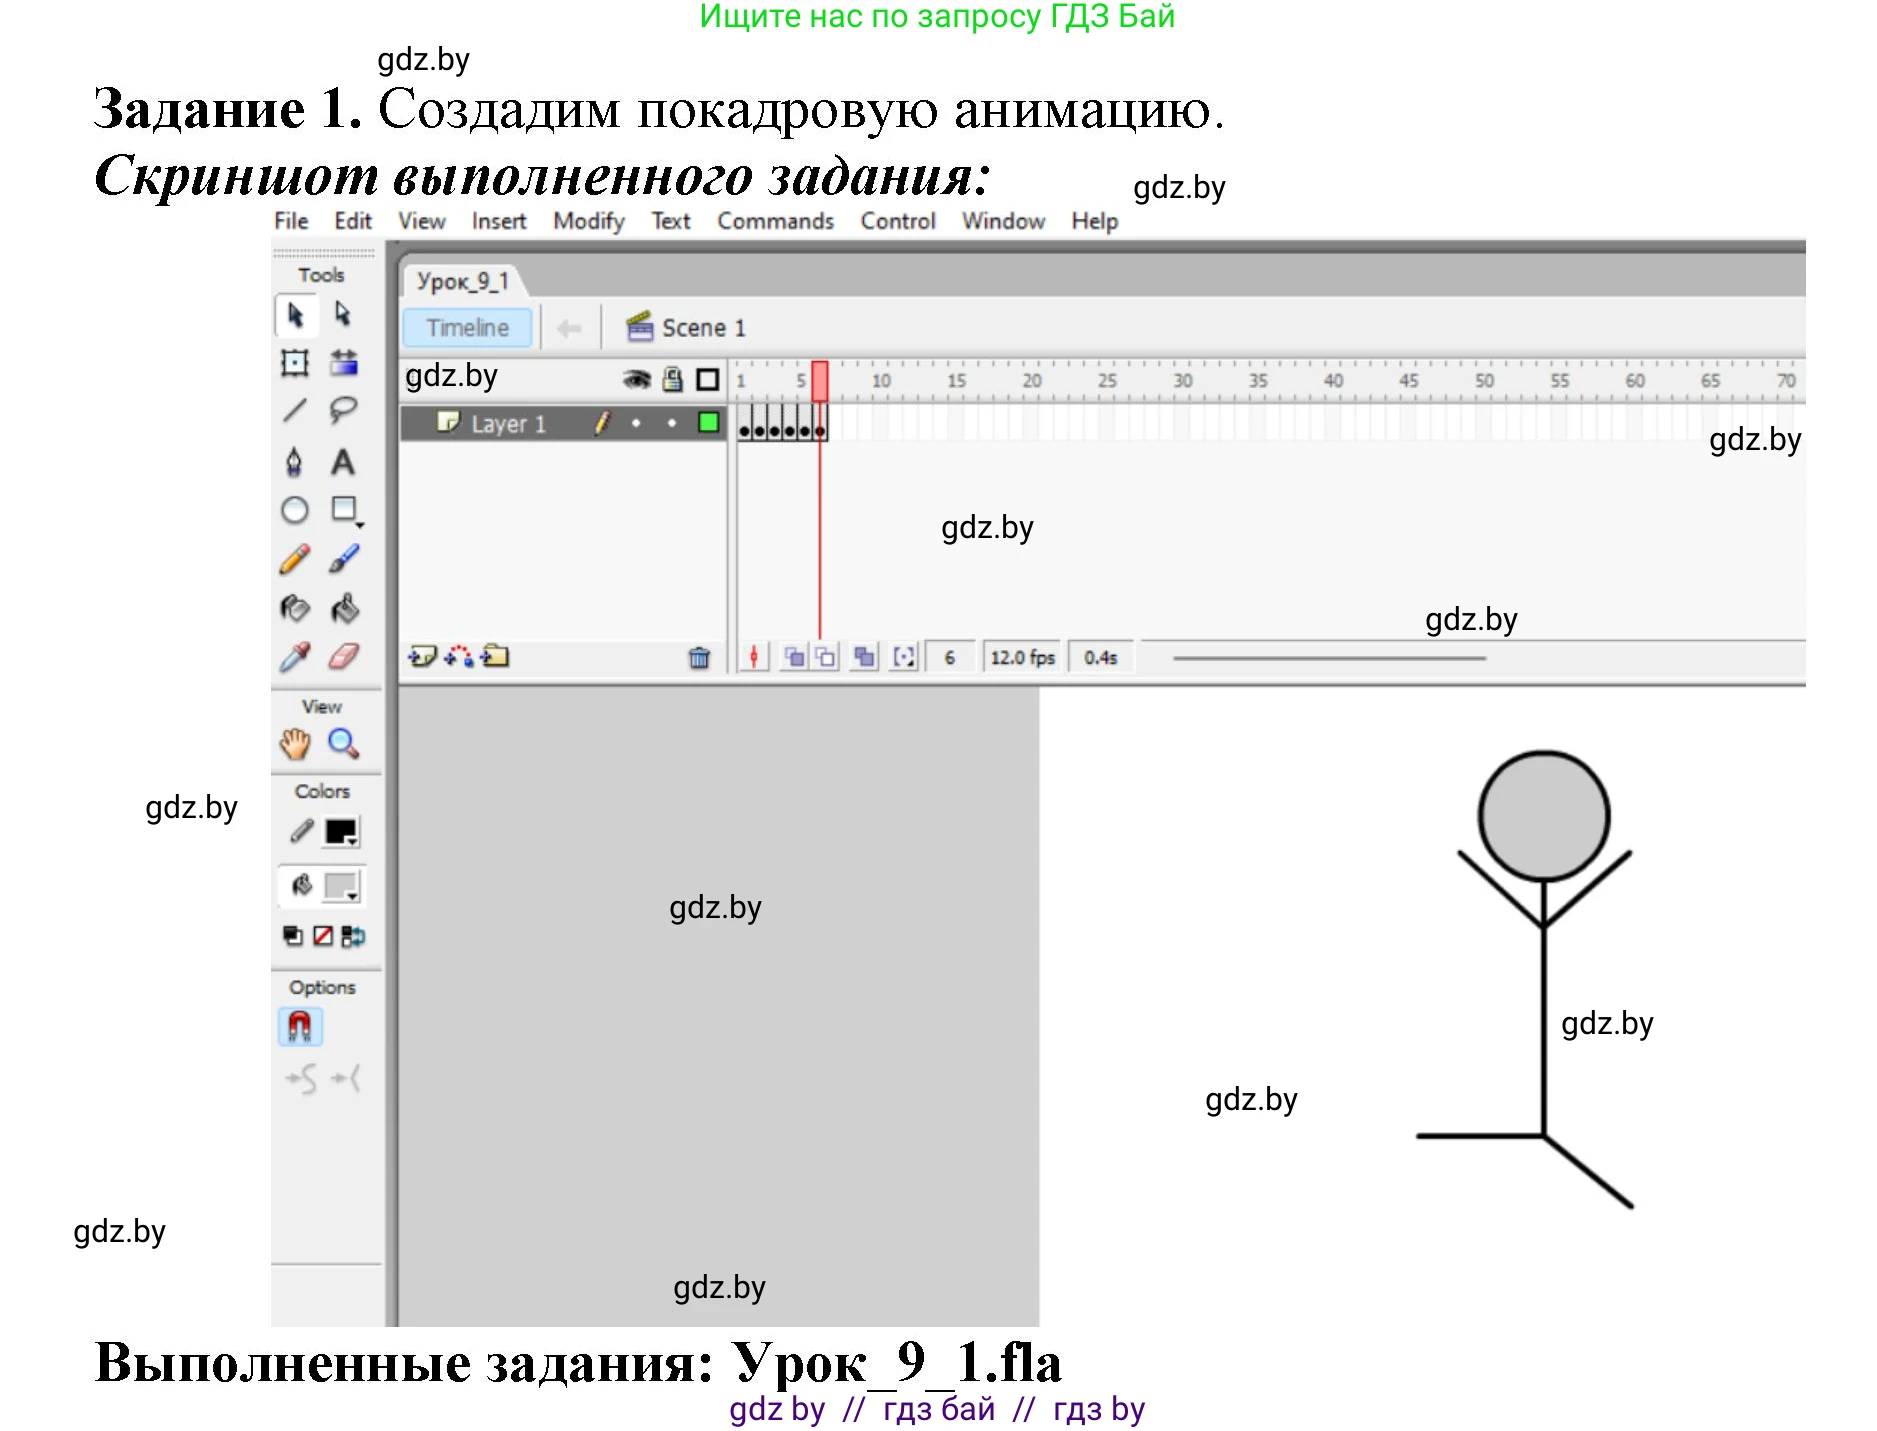Select the Lasso tool
Screen dimensions: 1877x1431
point(343,410)
